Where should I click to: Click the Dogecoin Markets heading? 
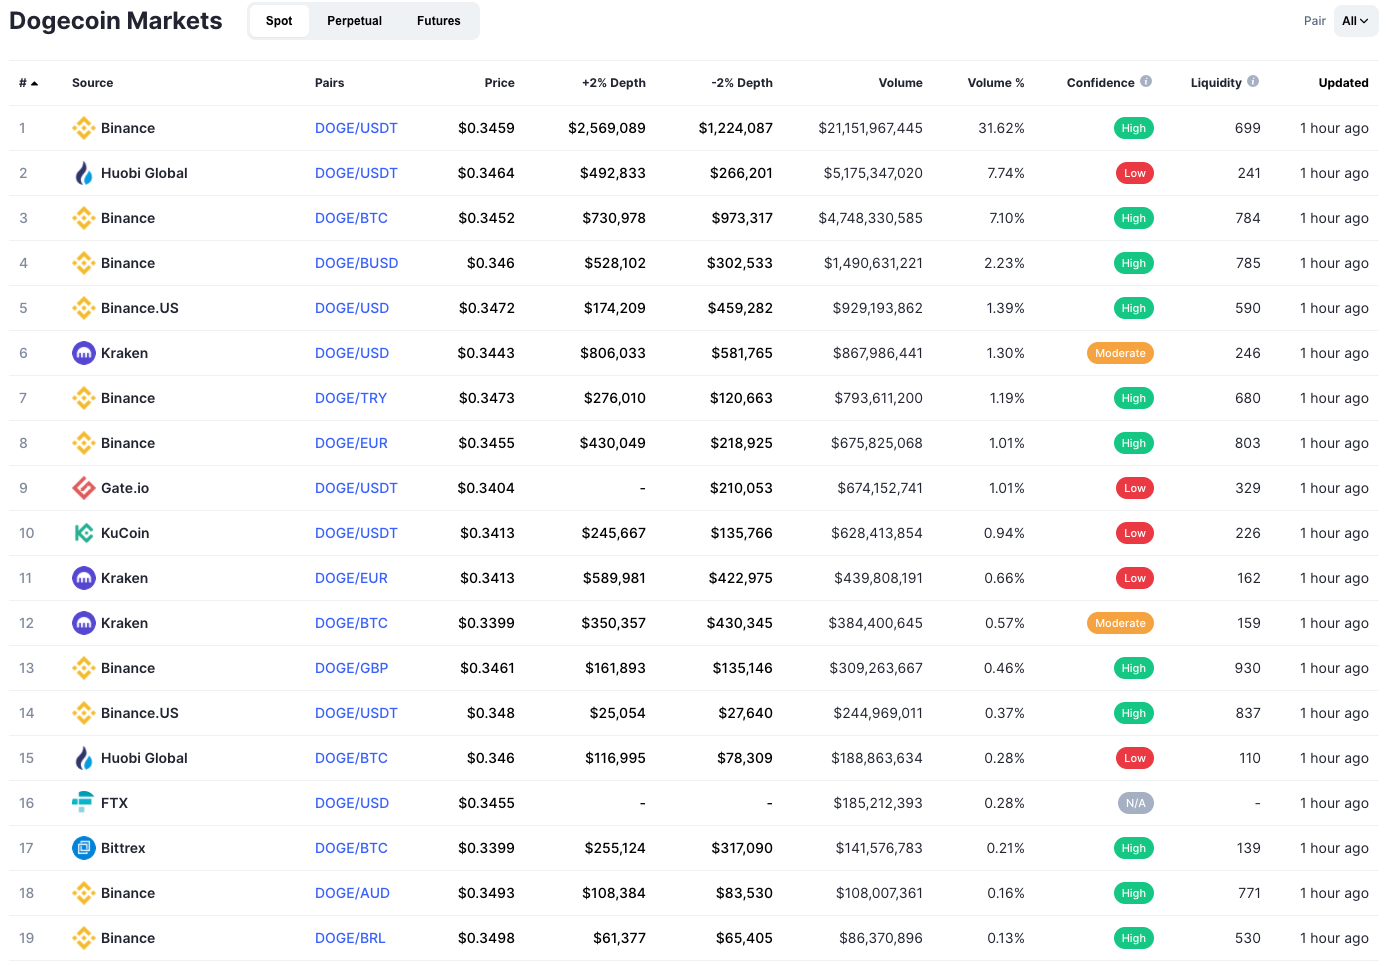pyautogui.click(x=116, y=21)
